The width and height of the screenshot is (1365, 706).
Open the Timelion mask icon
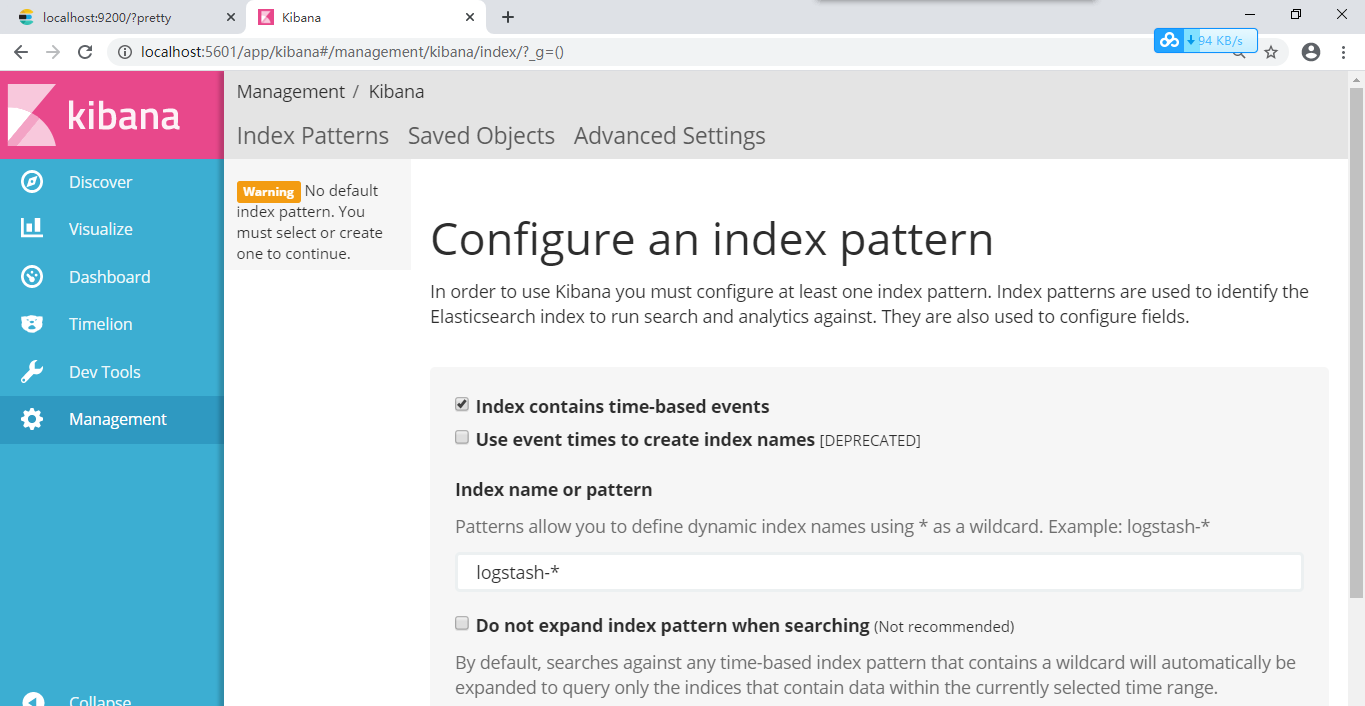(32, 324)
